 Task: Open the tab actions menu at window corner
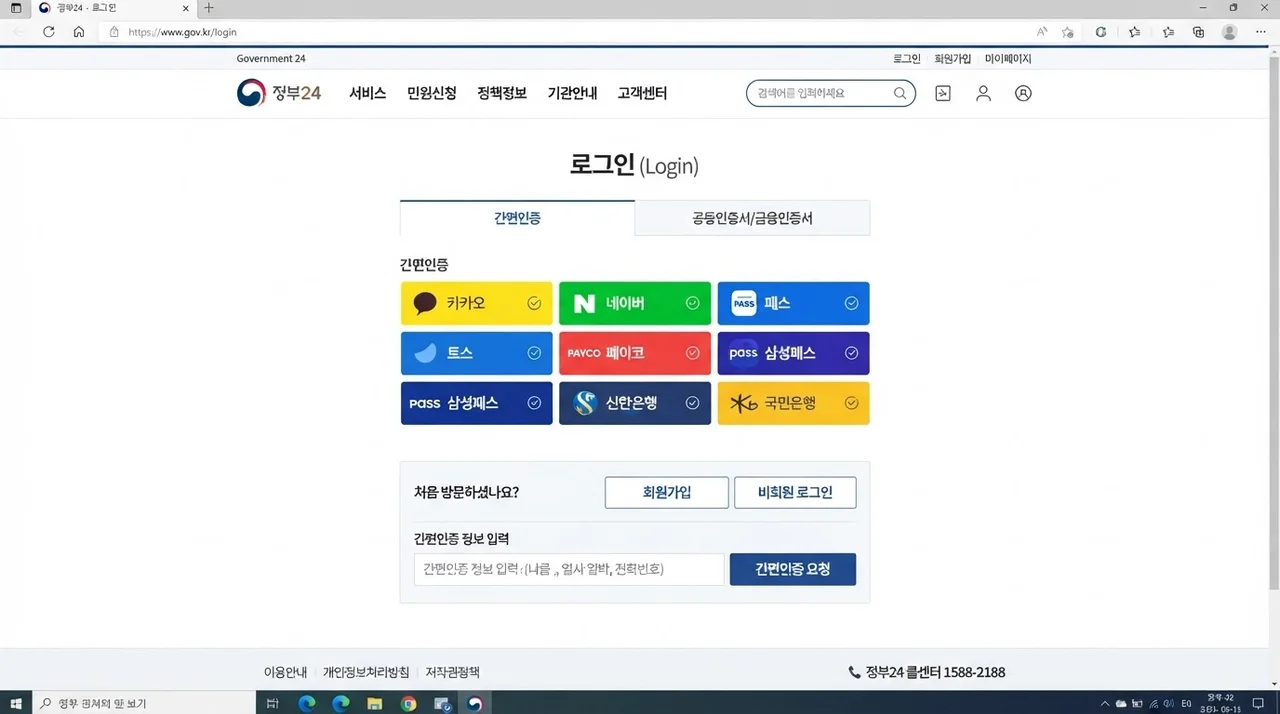coord(15,8)
